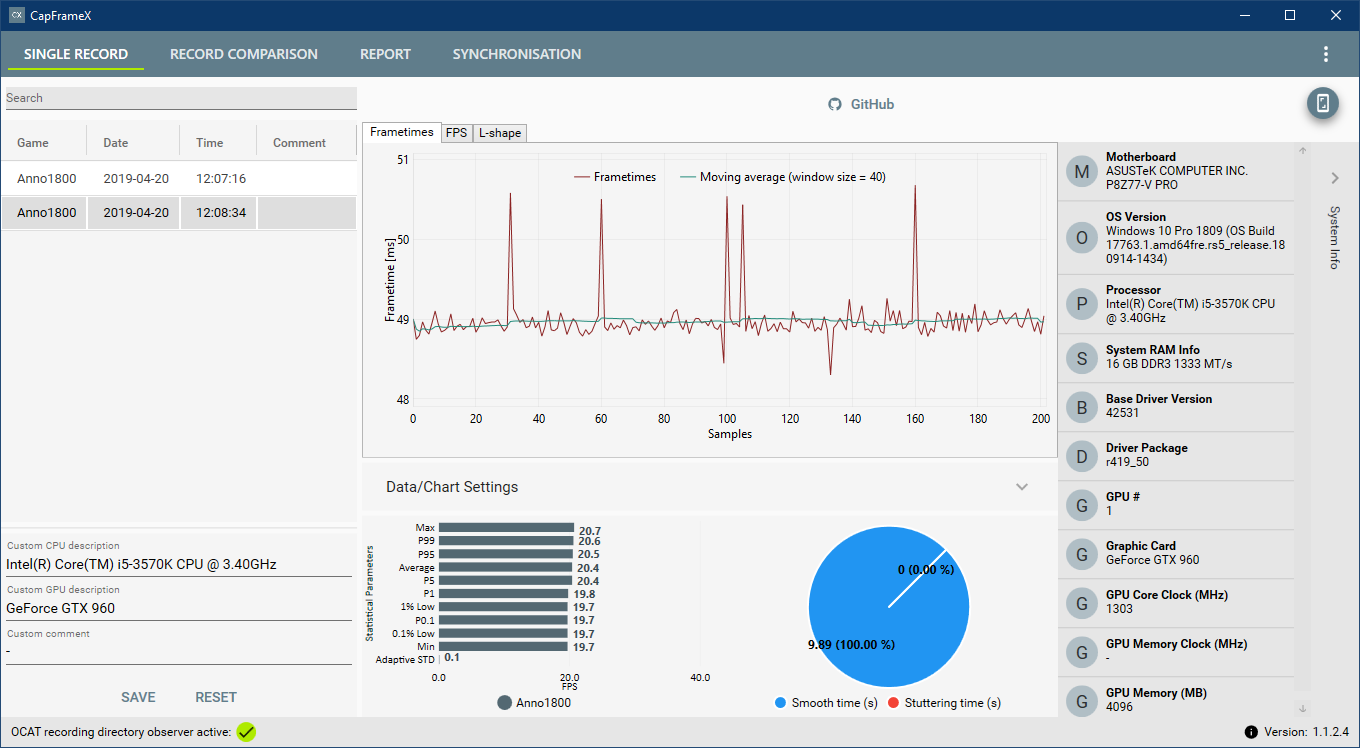The height and width of the screenshot is (748, 1360).
Task: Click the green observer status checkmark
Action: click(x=247, y=732)
